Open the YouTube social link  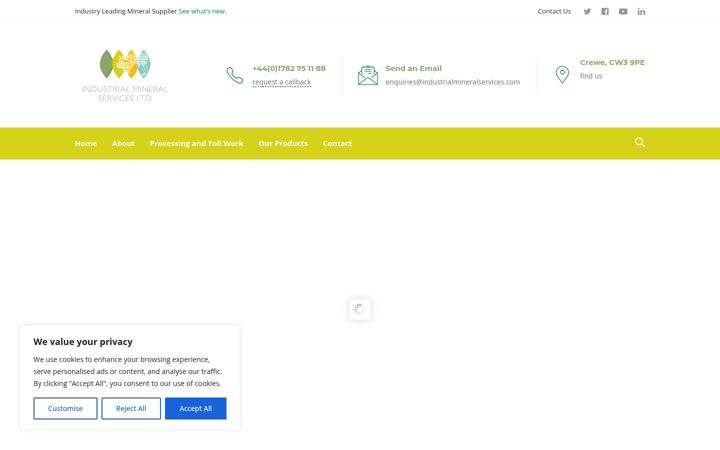point(623,11)
